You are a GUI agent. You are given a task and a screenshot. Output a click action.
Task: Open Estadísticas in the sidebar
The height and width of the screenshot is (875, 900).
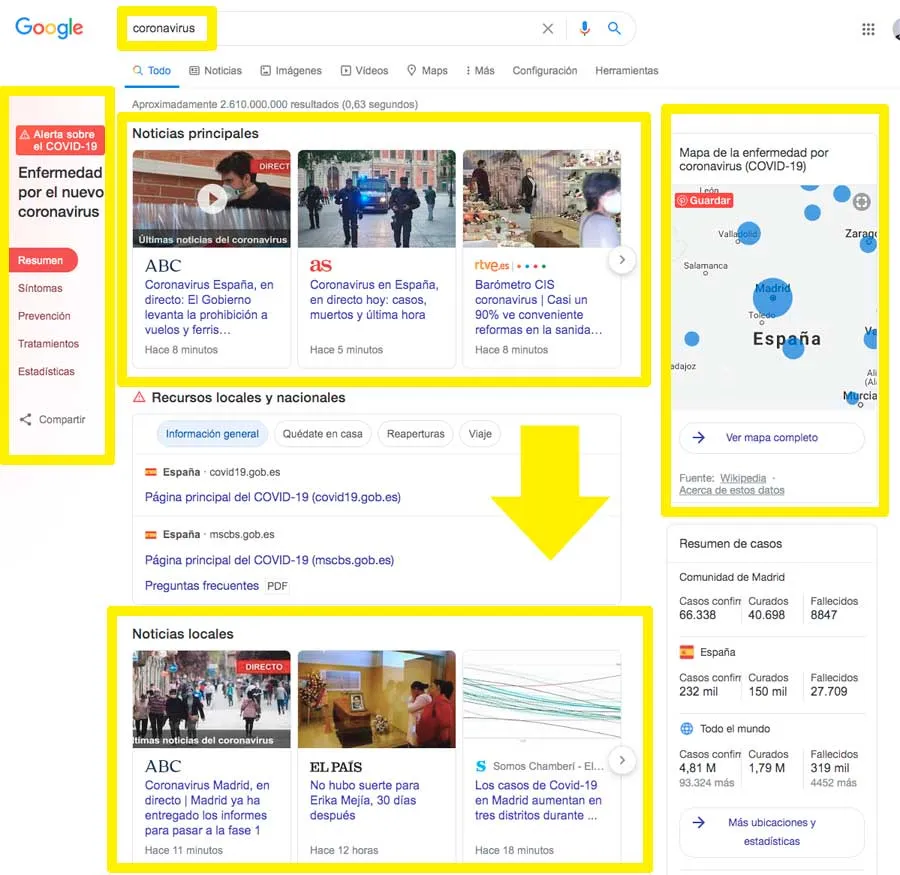coord(46,371)
